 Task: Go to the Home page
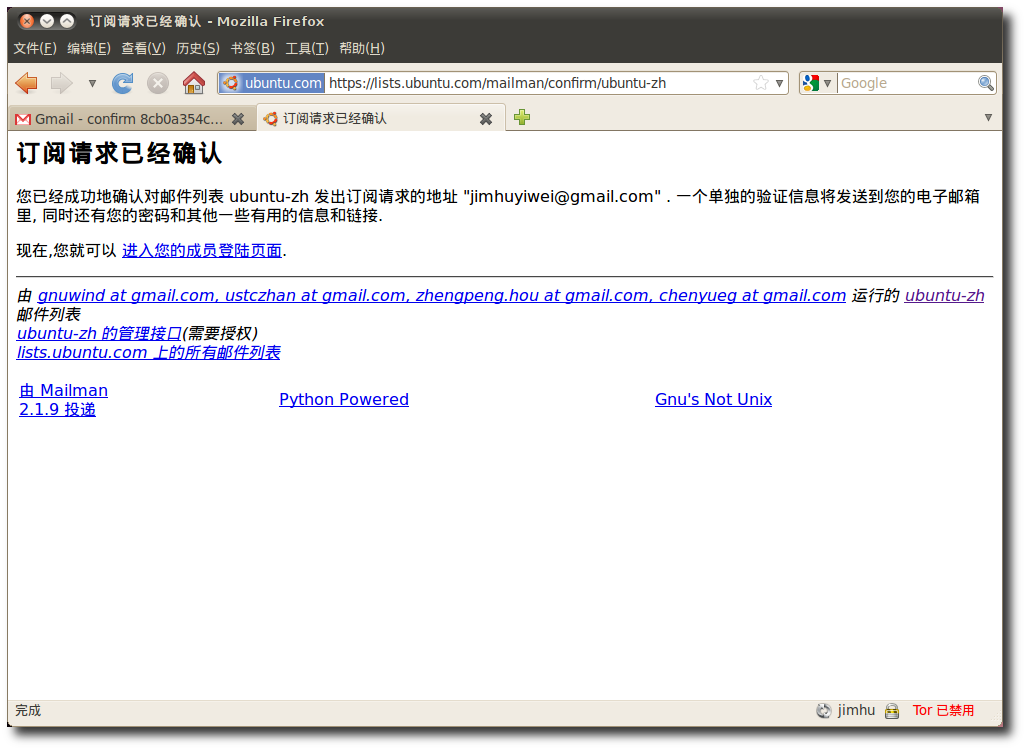click(194, 83)
